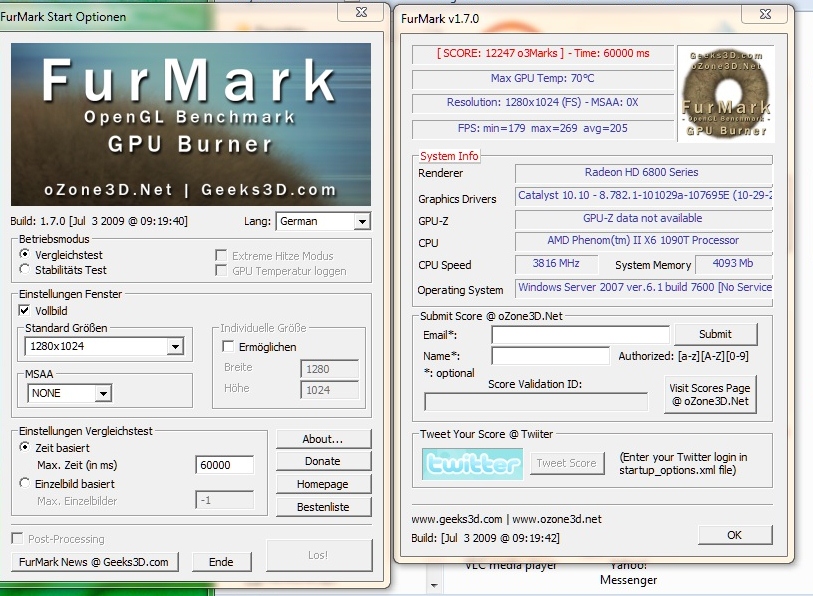The width and height of the screenshot is (813, 596).
Task: Close the FurMark v1.7.0 results window
Action: pos(765,14)
